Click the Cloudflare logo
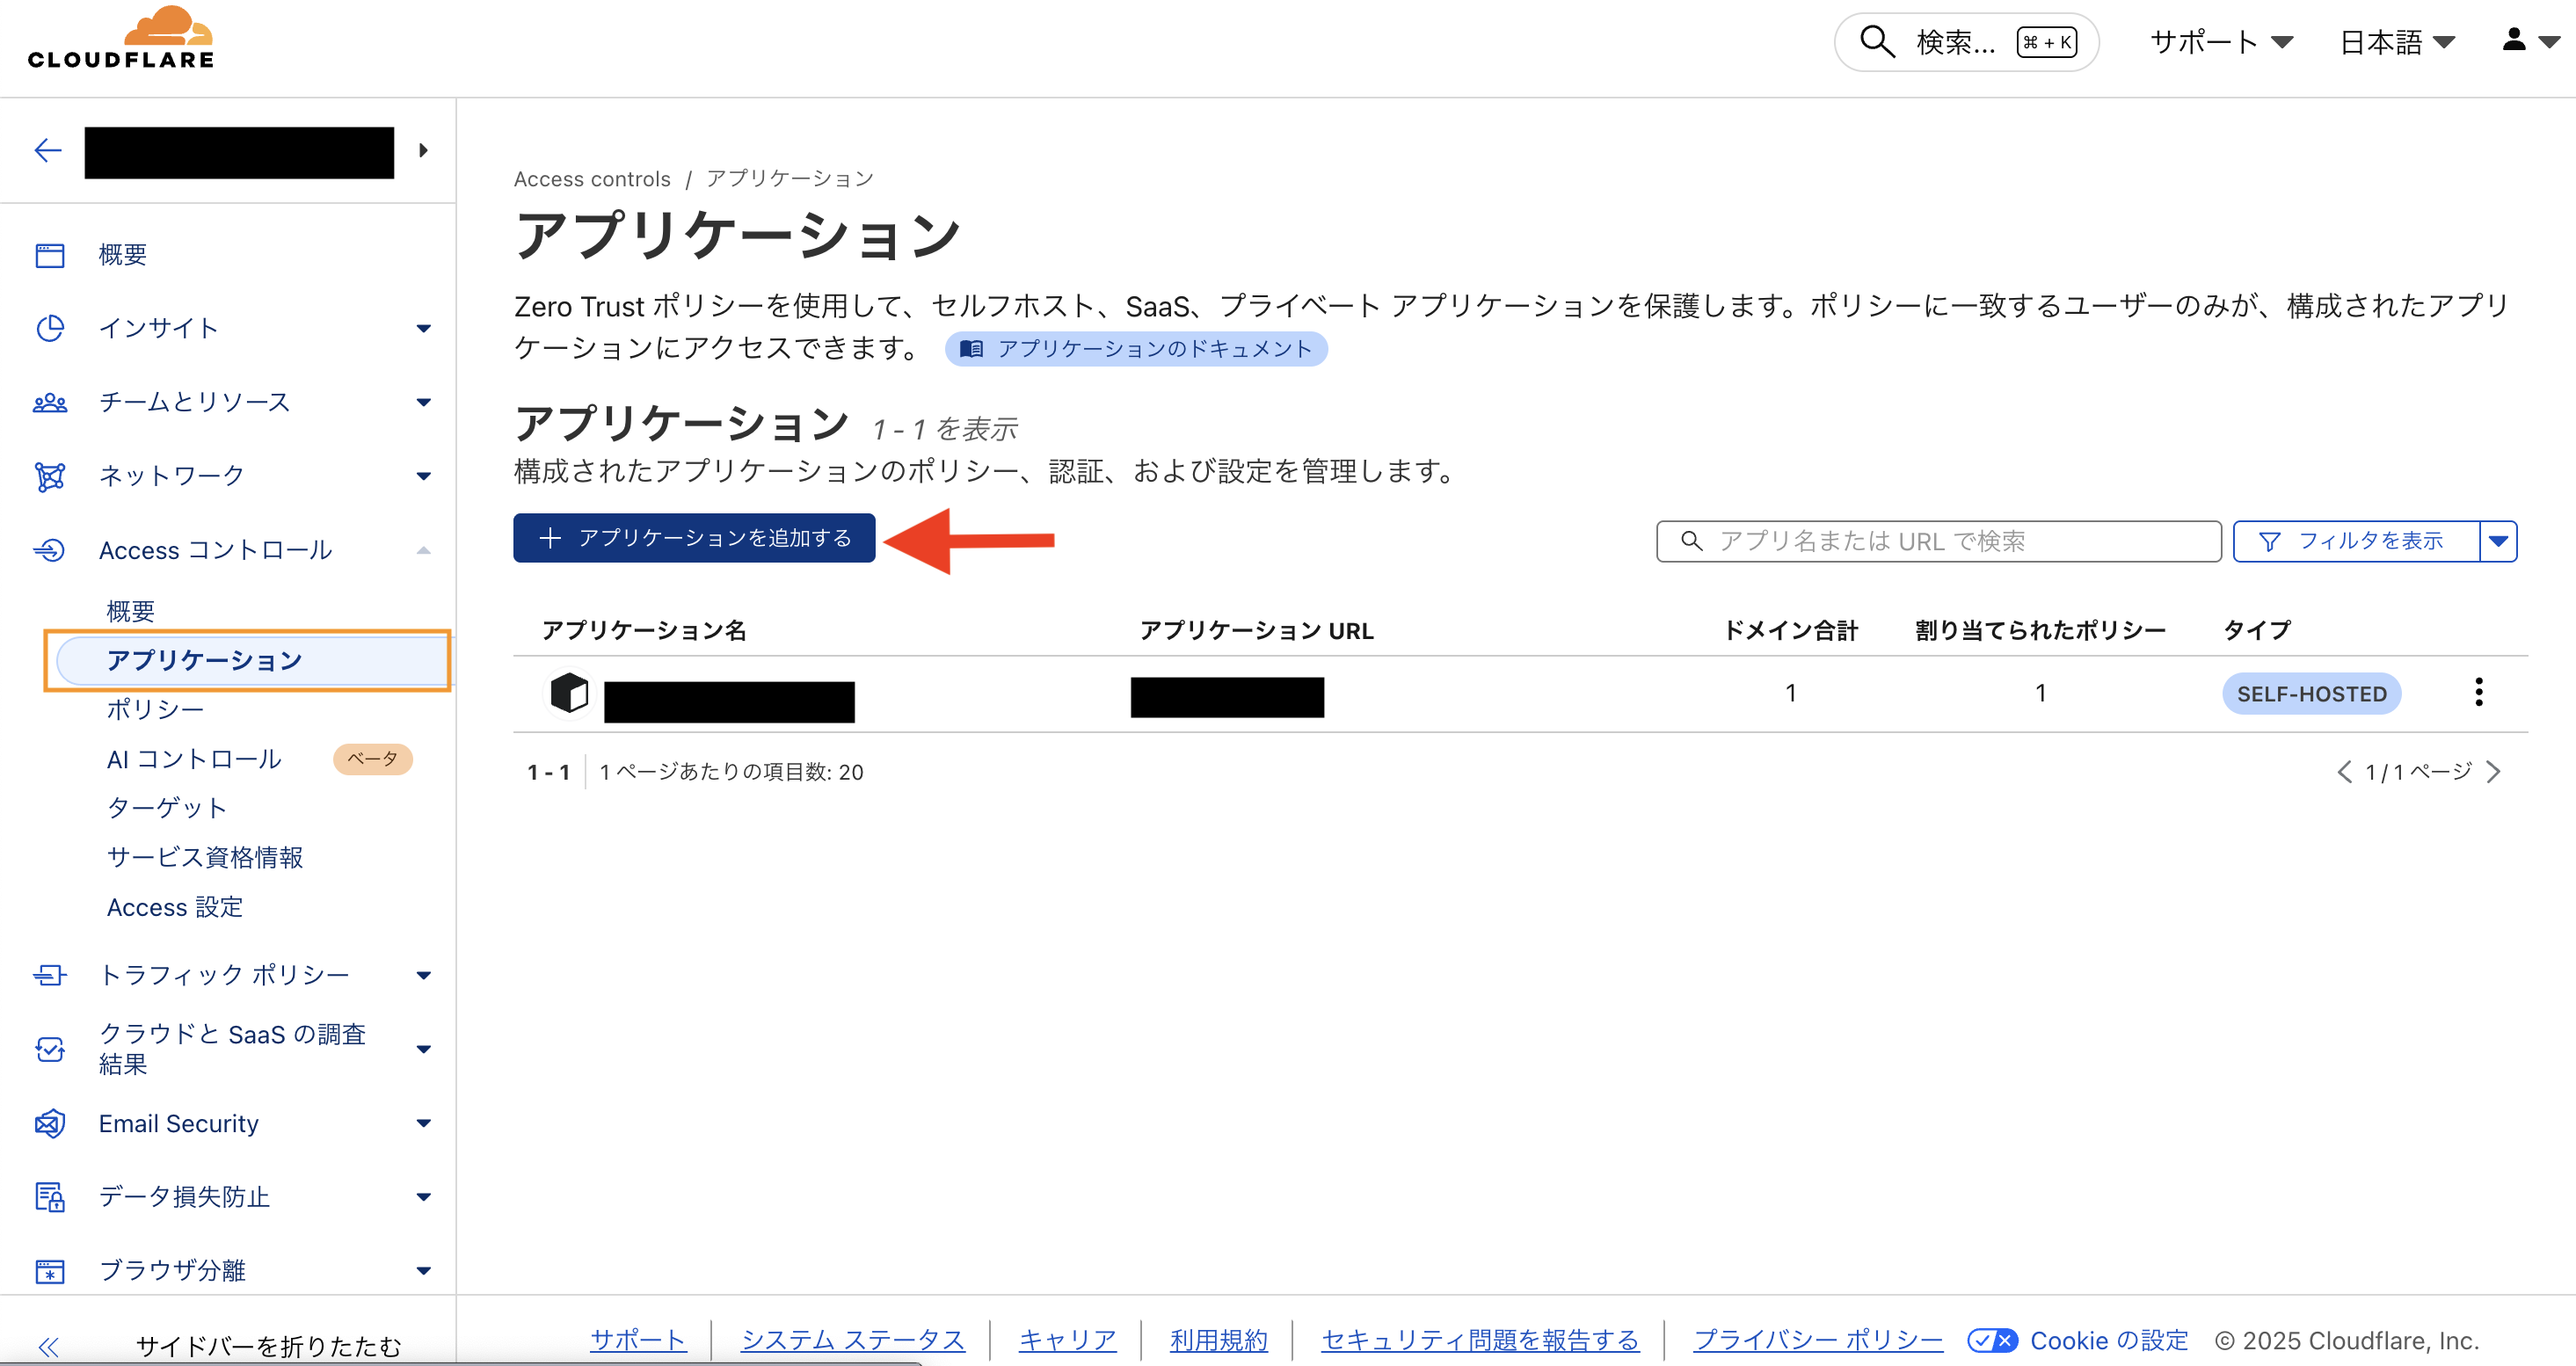The image size is (2576, 1366). [x=121, y=40]
